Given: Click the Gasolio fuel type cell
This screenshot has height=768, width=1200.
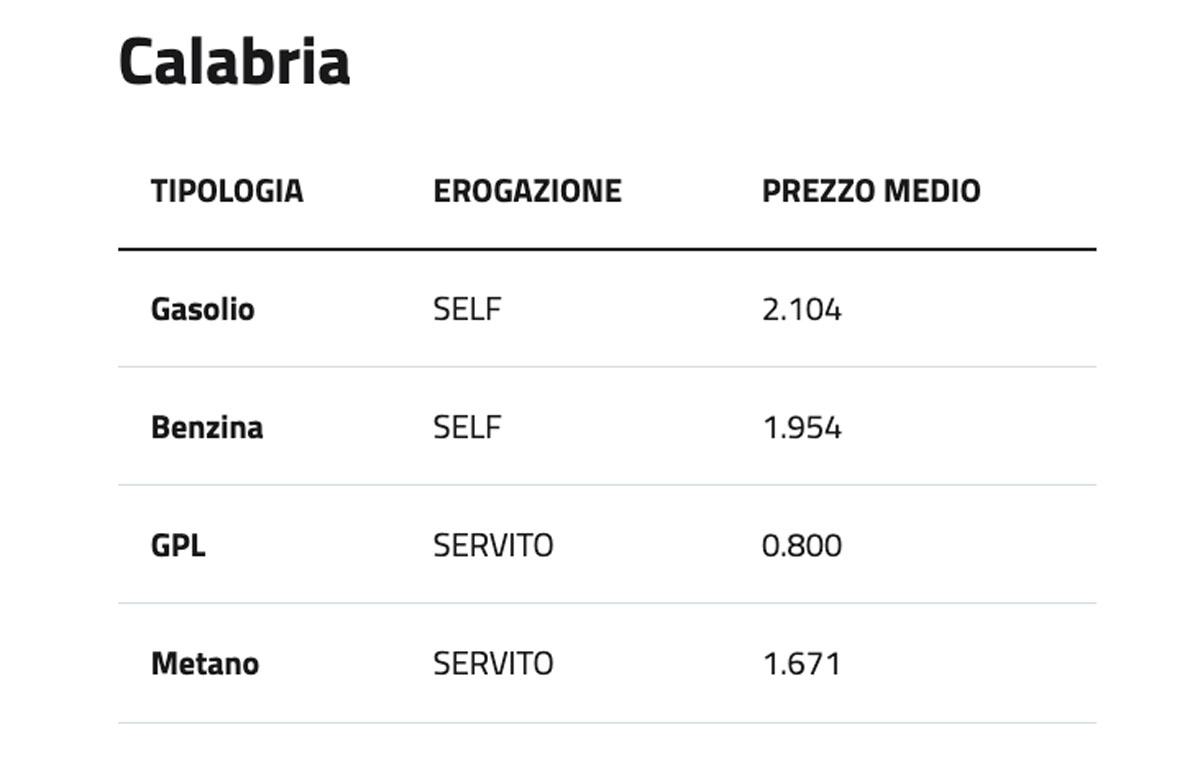Looking at the screenshot, I should [x=203, y=309].
